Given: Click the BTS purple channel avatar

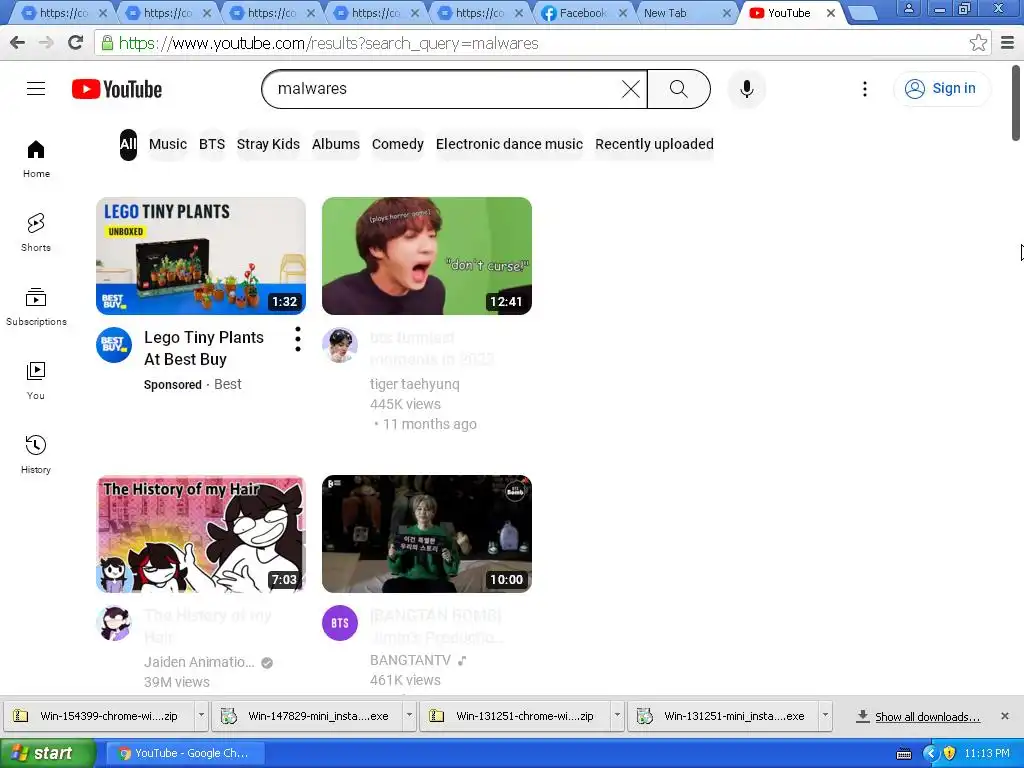Looking at the screenshot, I should [340, 622].
